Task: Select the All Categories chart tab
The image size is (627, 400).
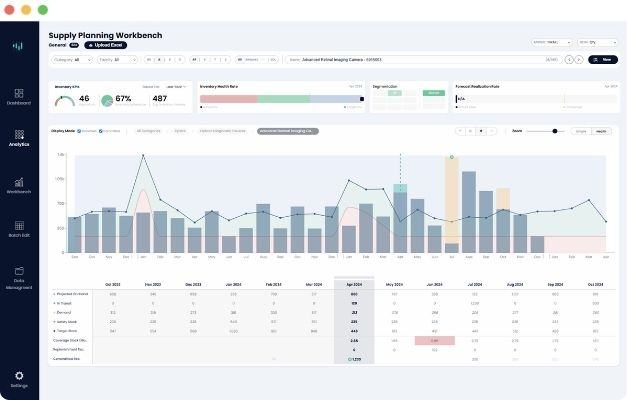Action: [150, 131]
